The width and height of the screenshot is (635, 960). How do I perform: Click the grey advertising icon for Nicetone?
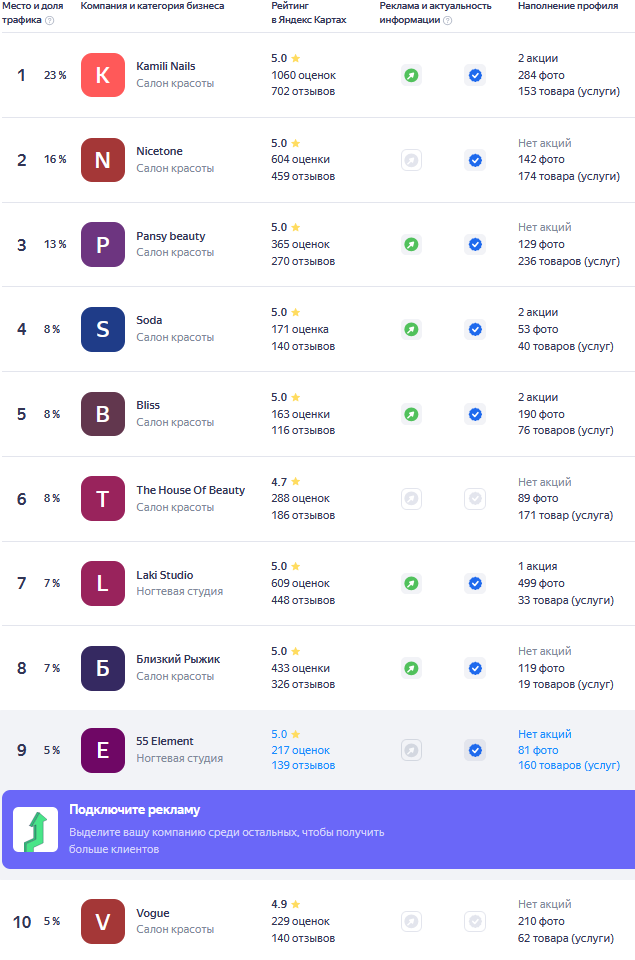(411, 160)
